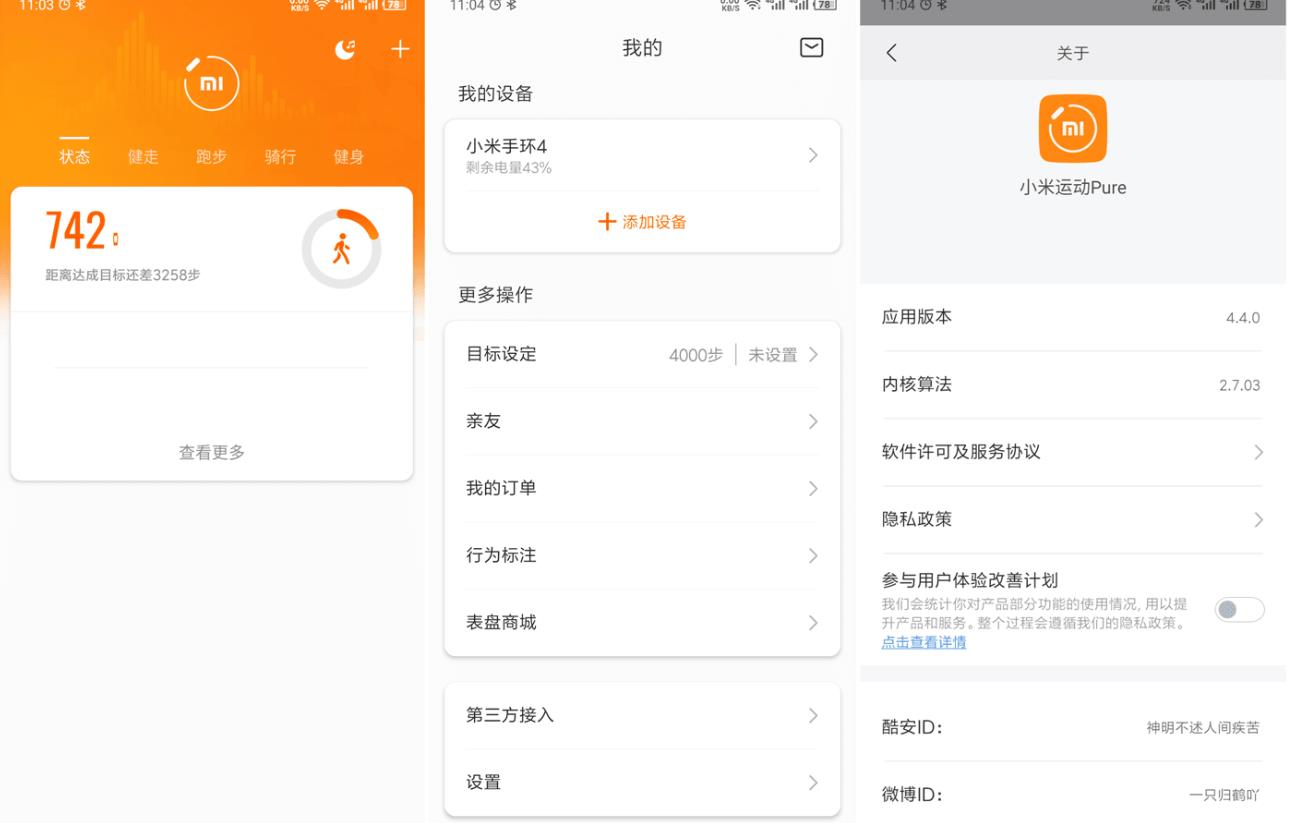The width and height of the screenshot is (1289, 823).
Task: Select the 状态 tab
Action: pyautogui.click(x=75, y=156)
